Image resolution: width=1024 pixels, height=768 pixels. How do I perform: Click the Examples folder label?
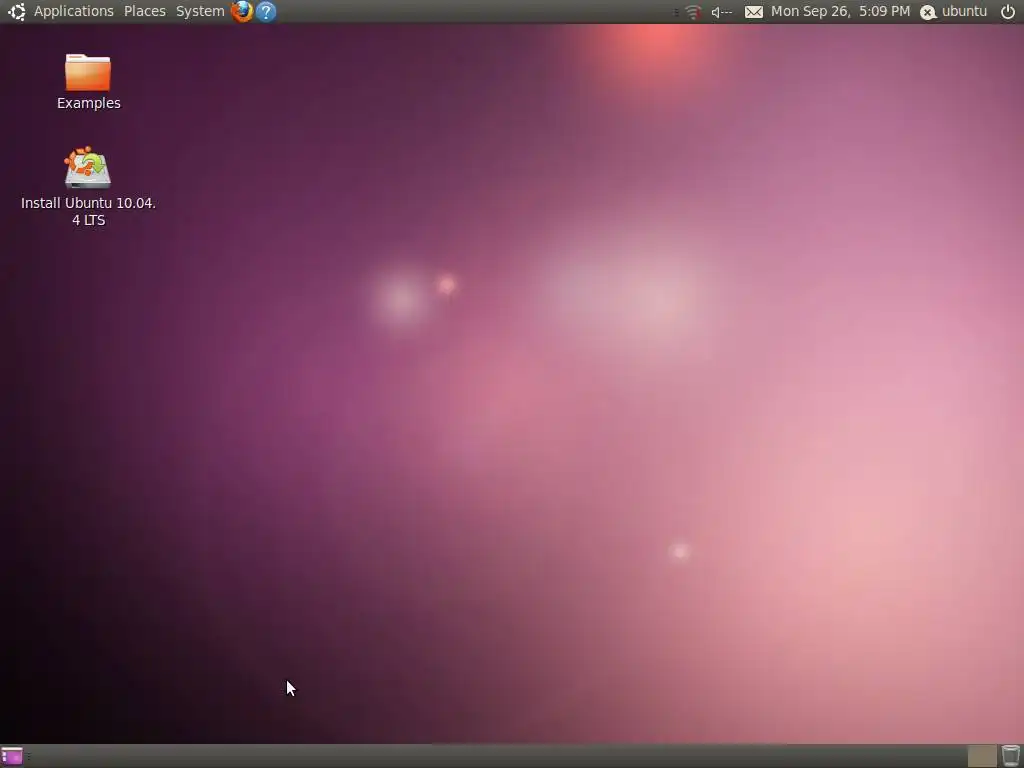point(89,103)
